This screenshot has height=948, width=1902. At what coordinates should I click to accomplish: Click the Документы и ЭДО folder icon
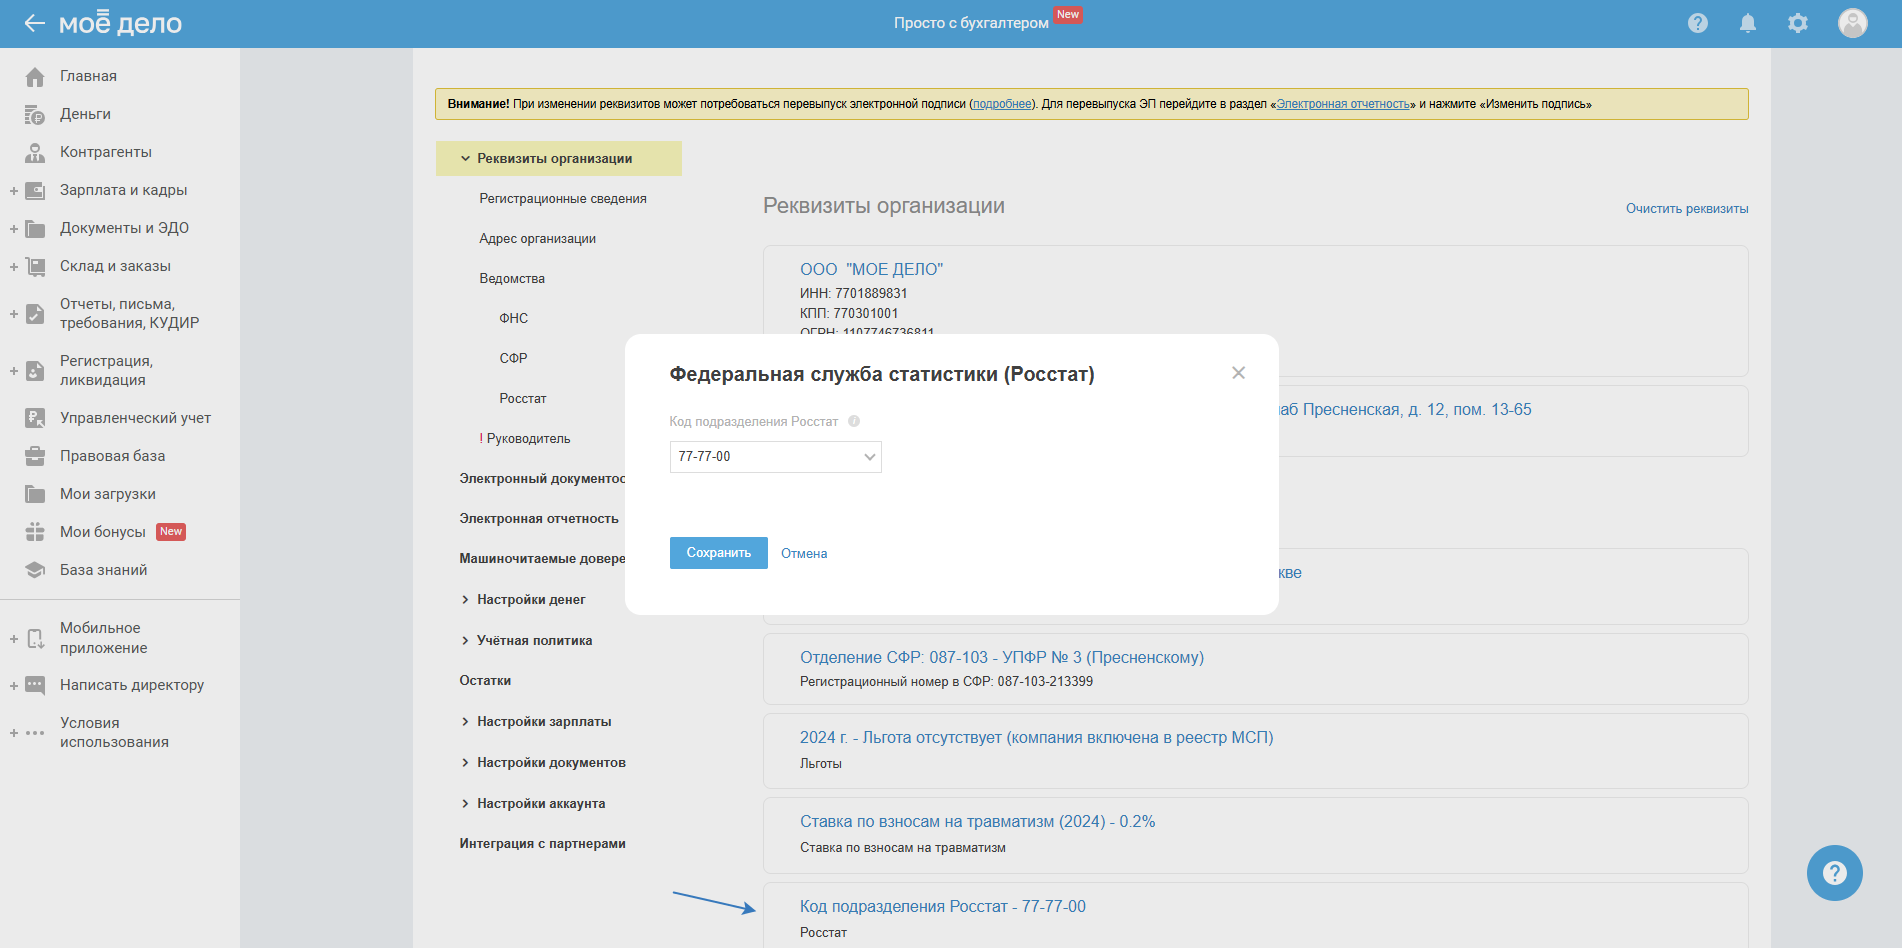[x=35, y=229]
